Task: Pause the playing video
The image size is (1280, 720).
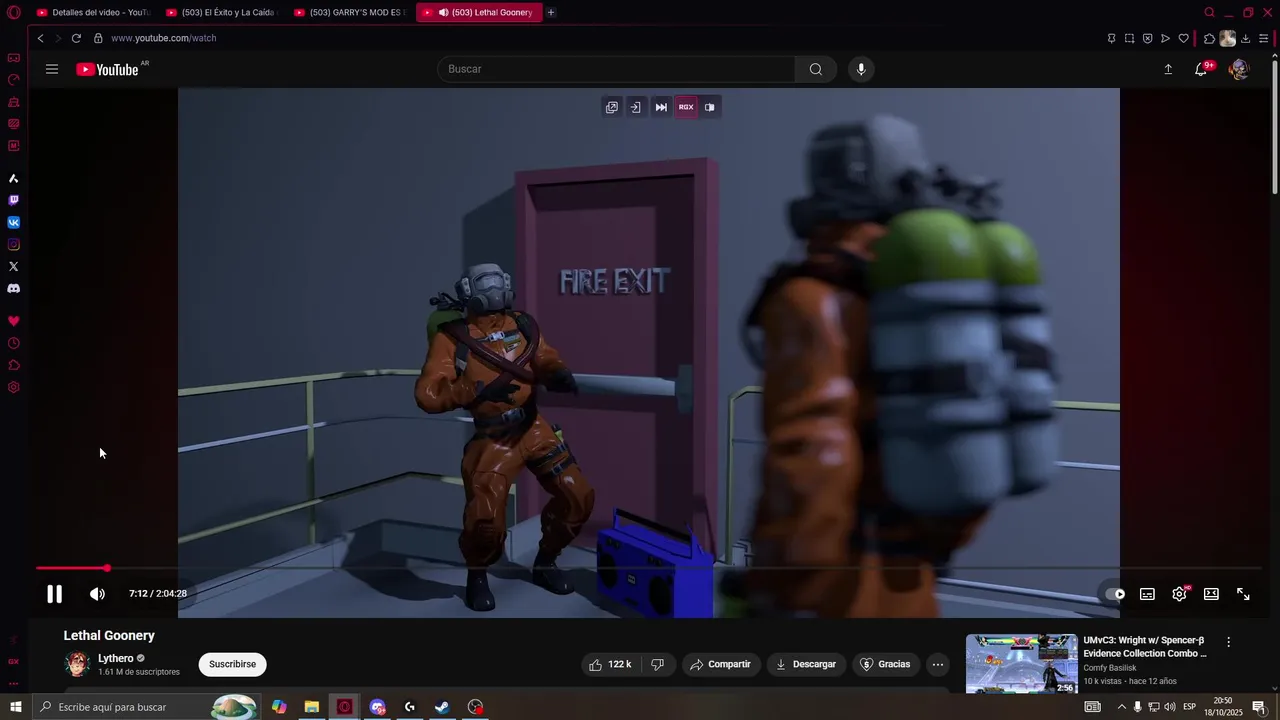Action: point(54,594)
